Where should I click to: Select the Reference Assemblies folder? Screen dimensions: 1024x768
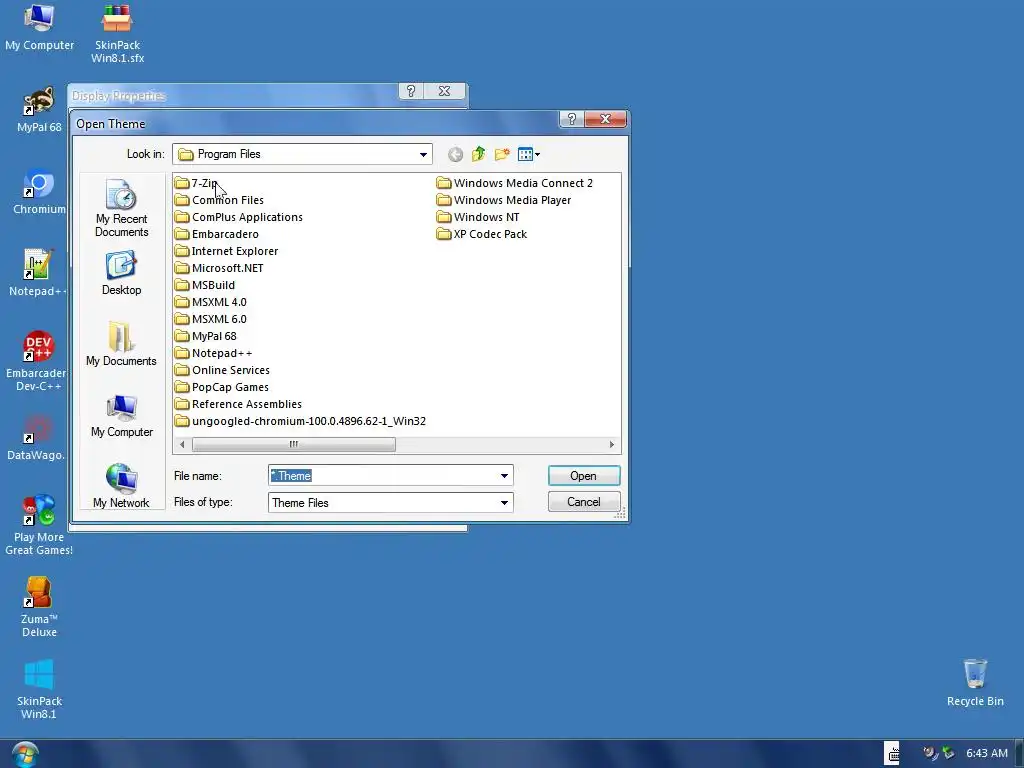tap(238, 404)
